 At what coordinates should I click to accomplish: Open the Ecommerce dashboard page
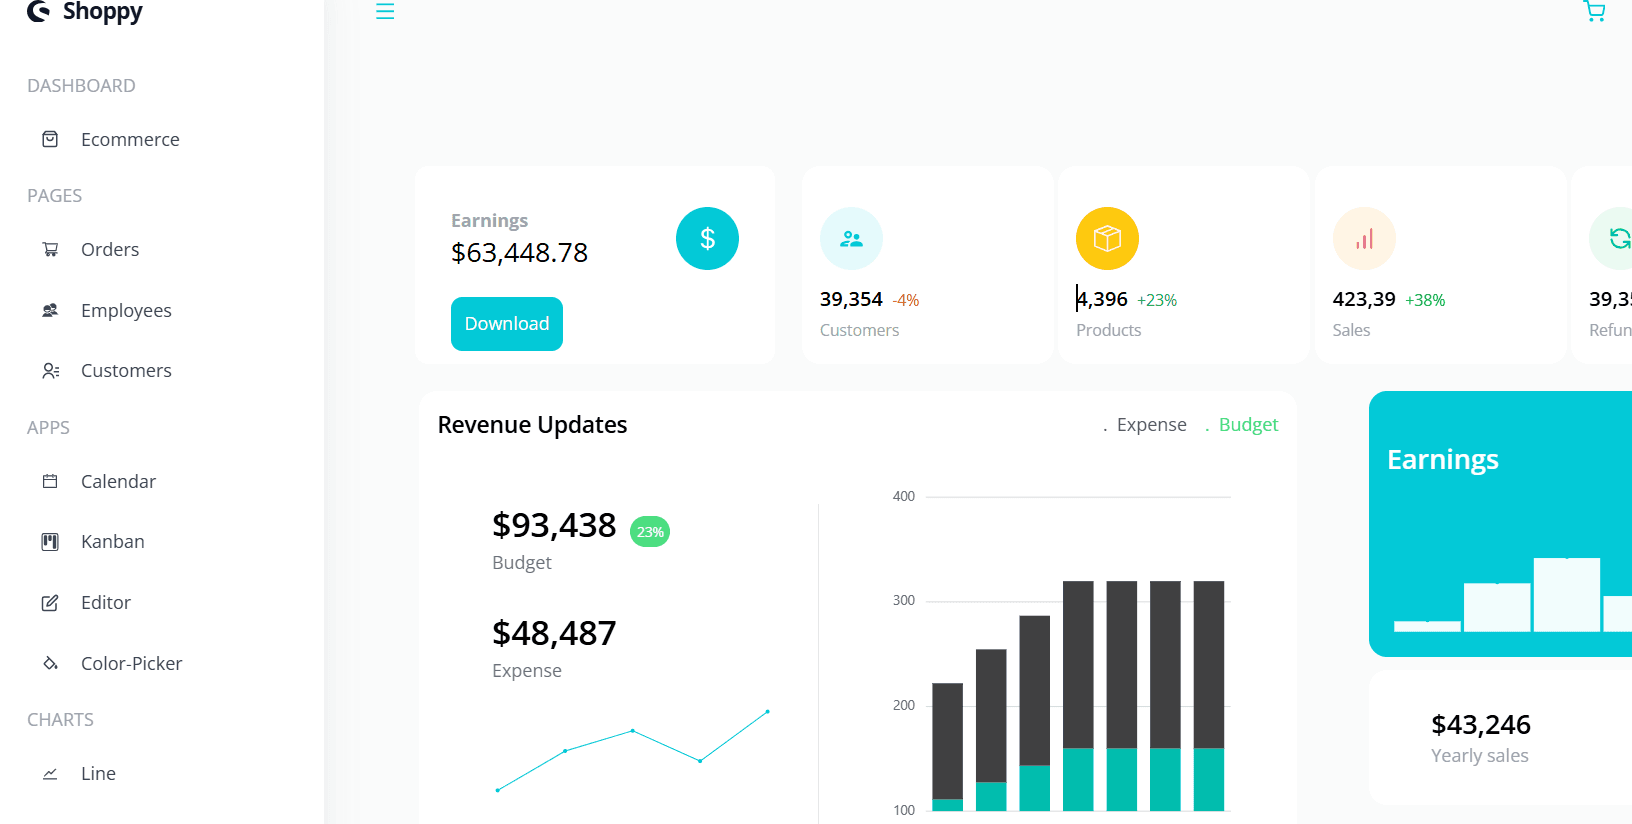pyautogui.click(x=130, y=139)
